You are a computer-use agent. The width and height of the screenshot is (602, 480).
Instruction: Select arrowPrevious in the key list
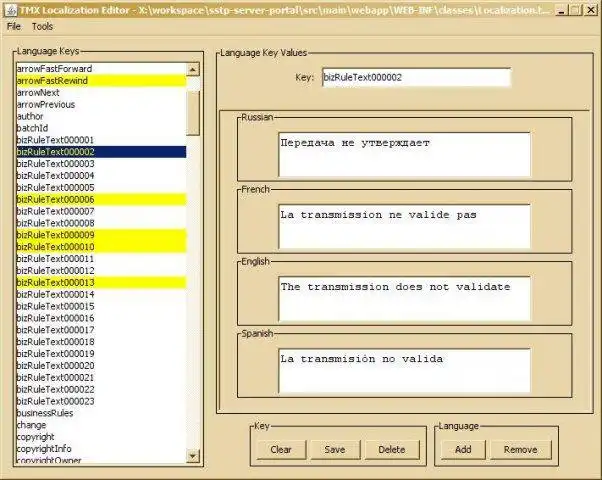point(101,104)
